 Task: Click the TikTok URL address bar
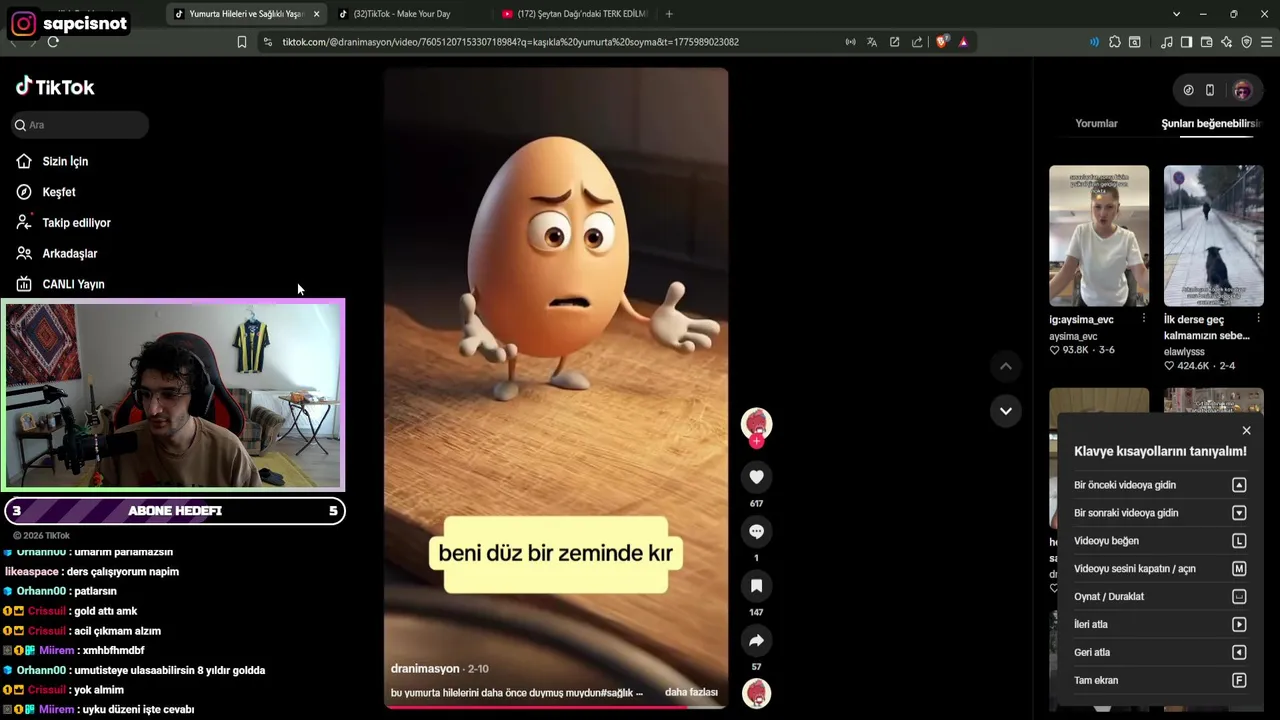tap(510, 42)
